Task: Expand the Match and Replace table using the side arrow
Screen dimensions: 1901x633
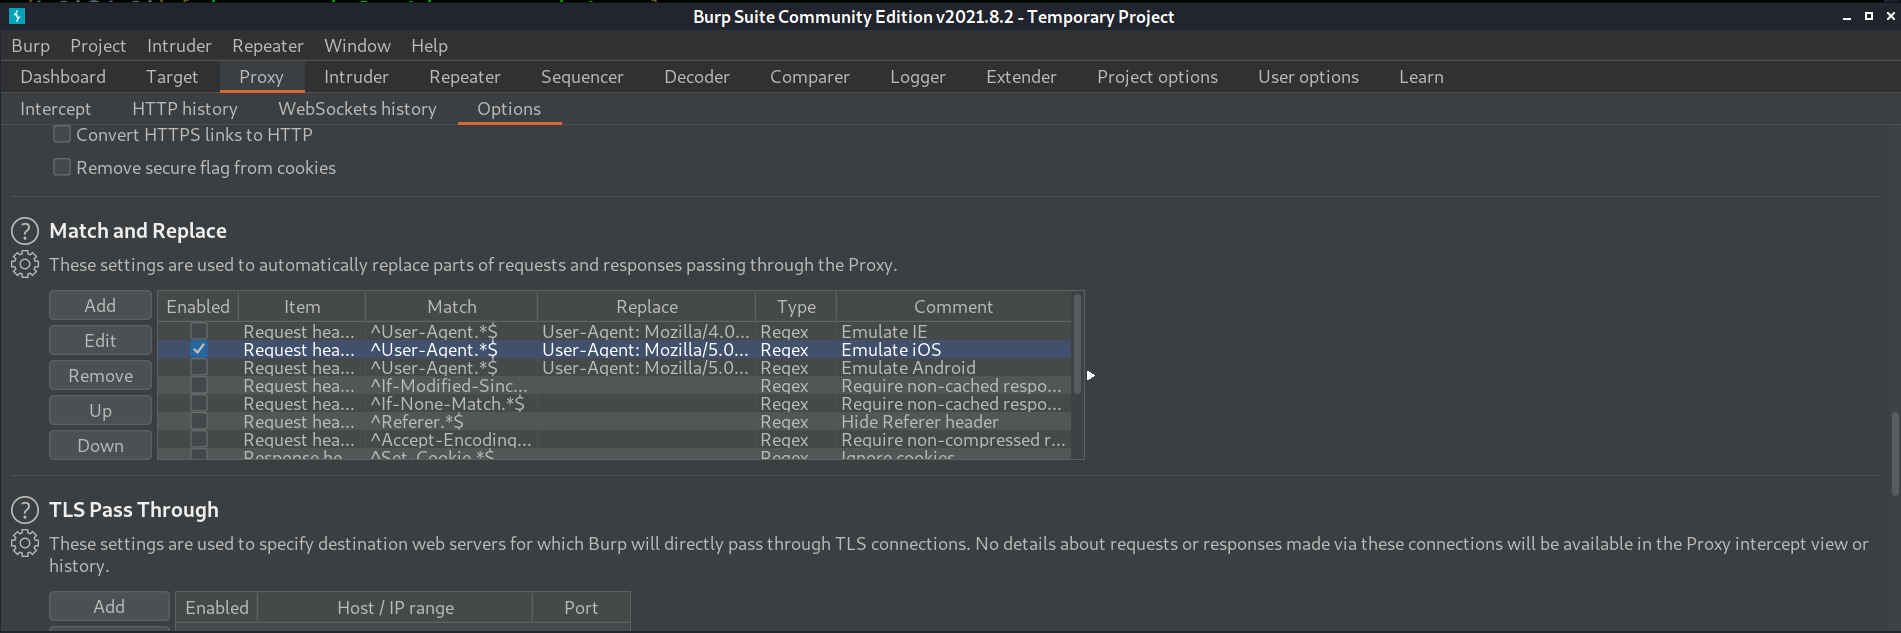Action: pos(1090,375)
